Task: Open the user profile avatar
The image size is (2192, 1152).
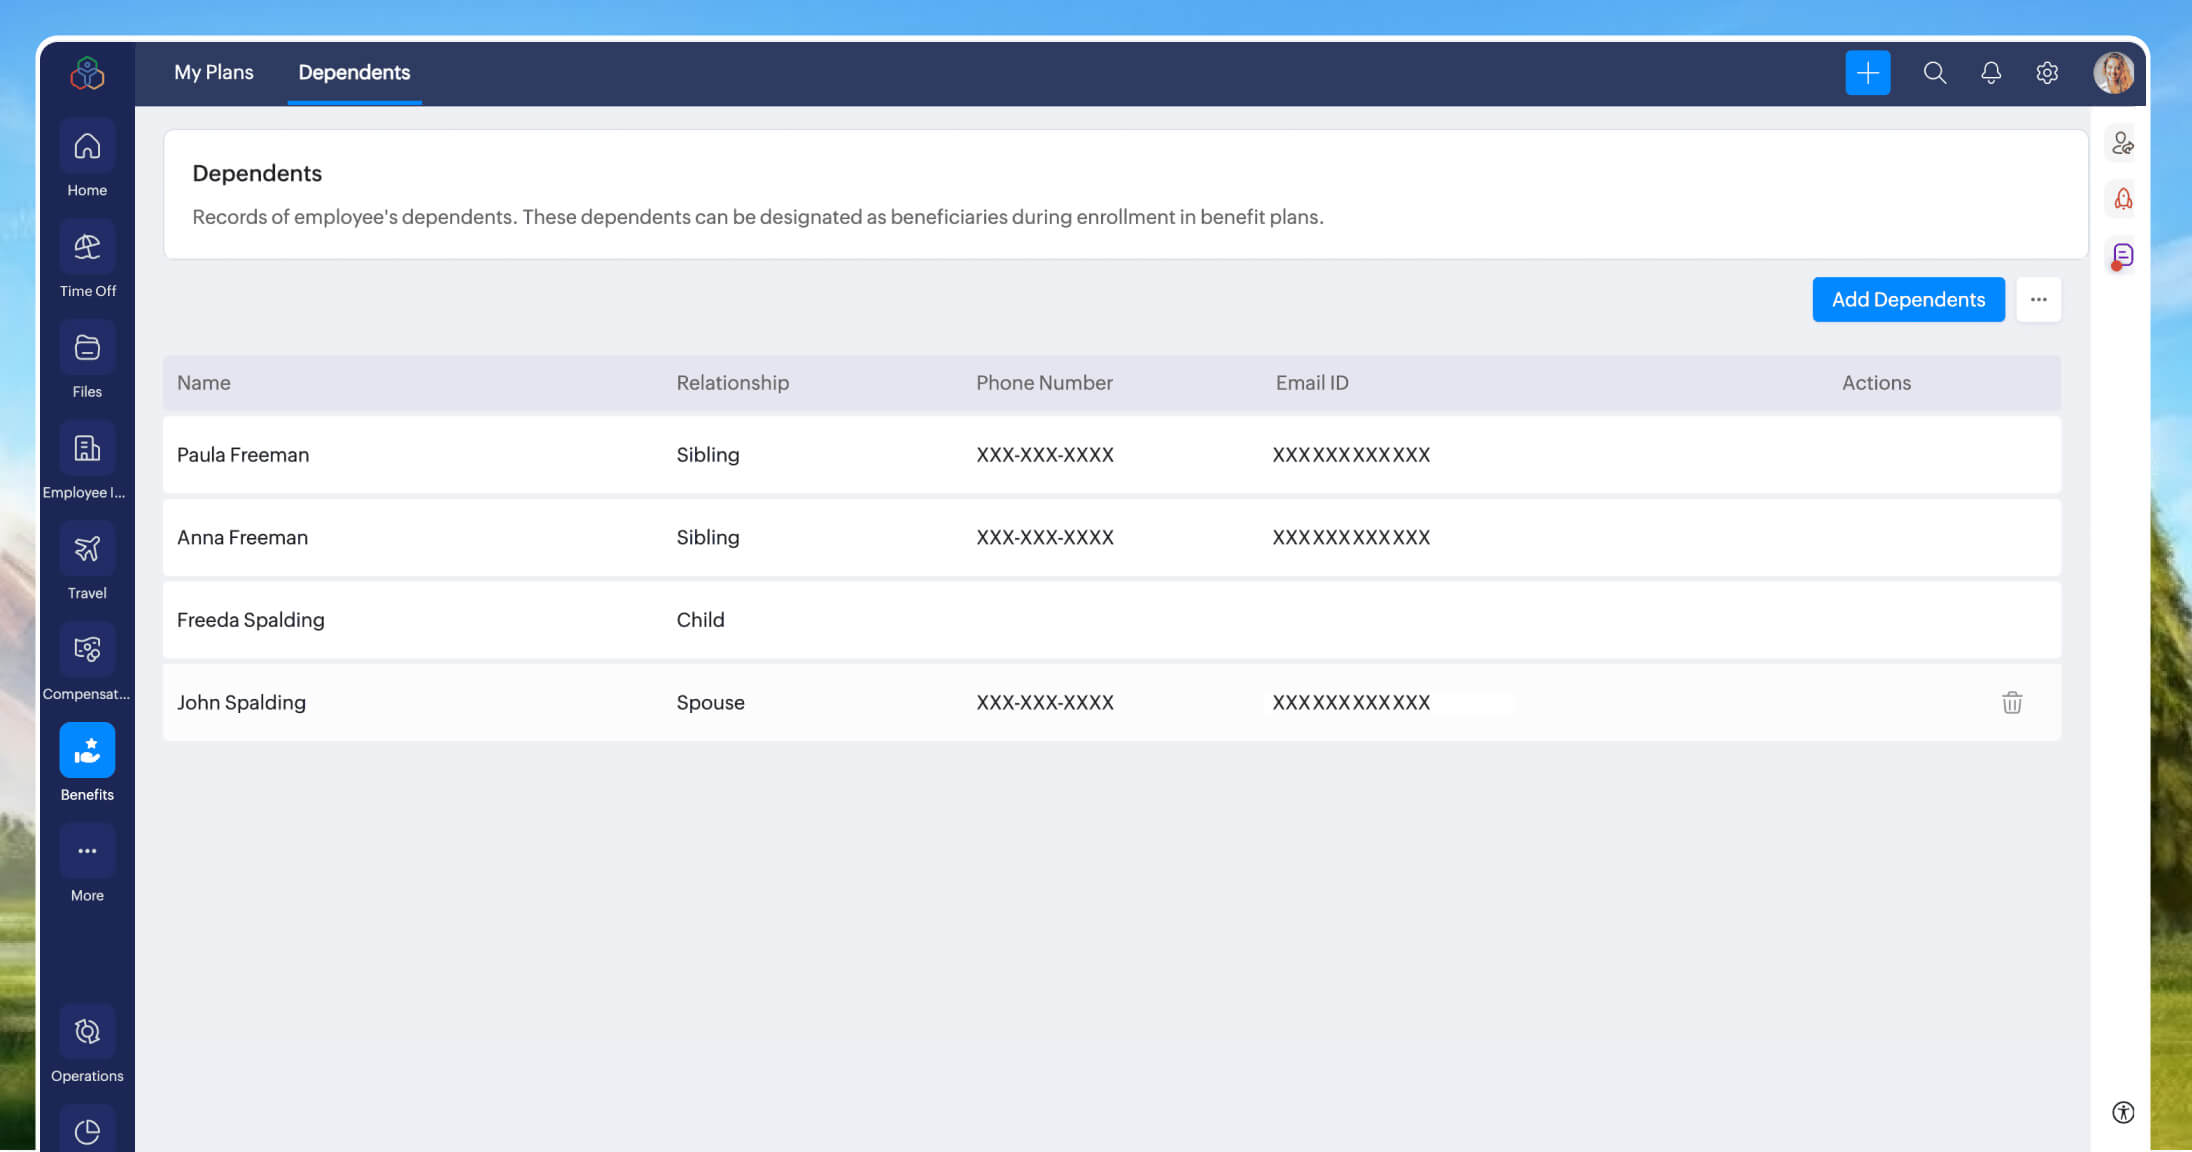Action: 2113,73
